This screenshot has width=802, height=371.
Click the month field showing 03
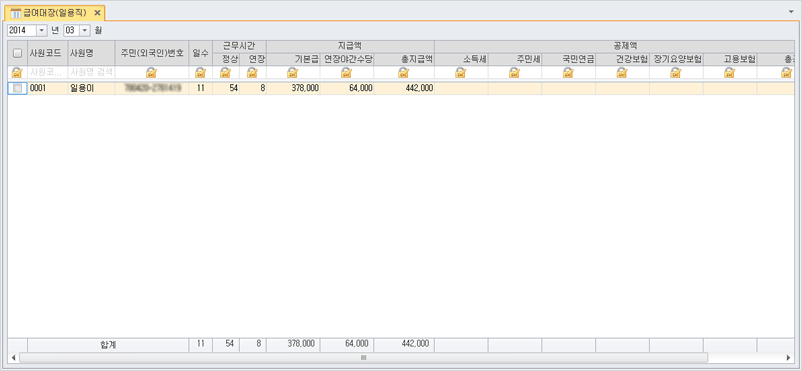tap(72, 30)
